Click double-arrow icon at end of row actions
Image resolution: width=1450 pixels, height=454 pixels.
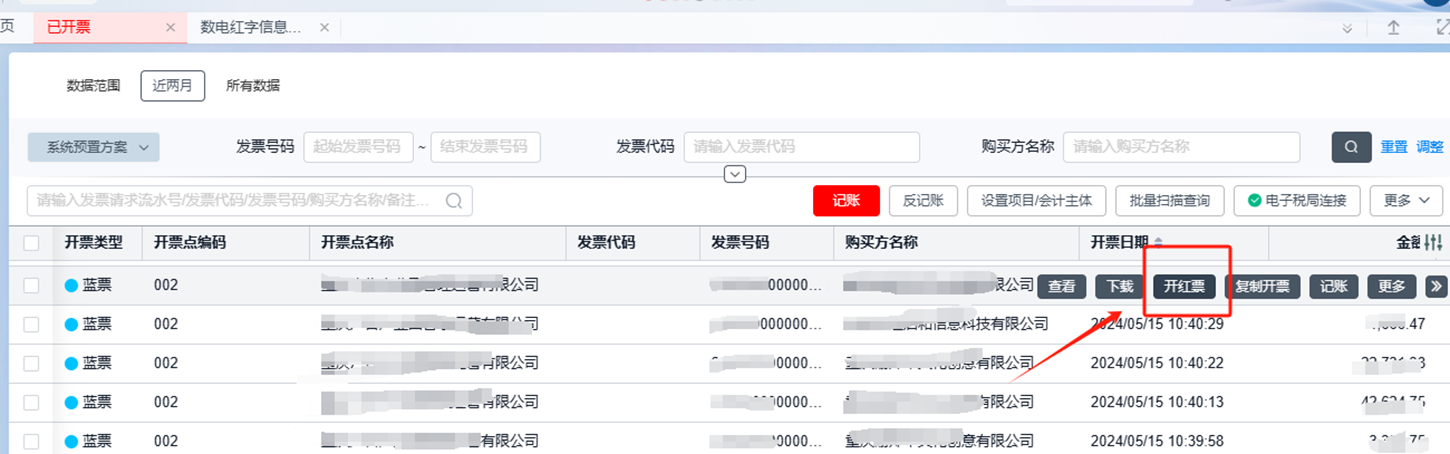pos(1436,286)
